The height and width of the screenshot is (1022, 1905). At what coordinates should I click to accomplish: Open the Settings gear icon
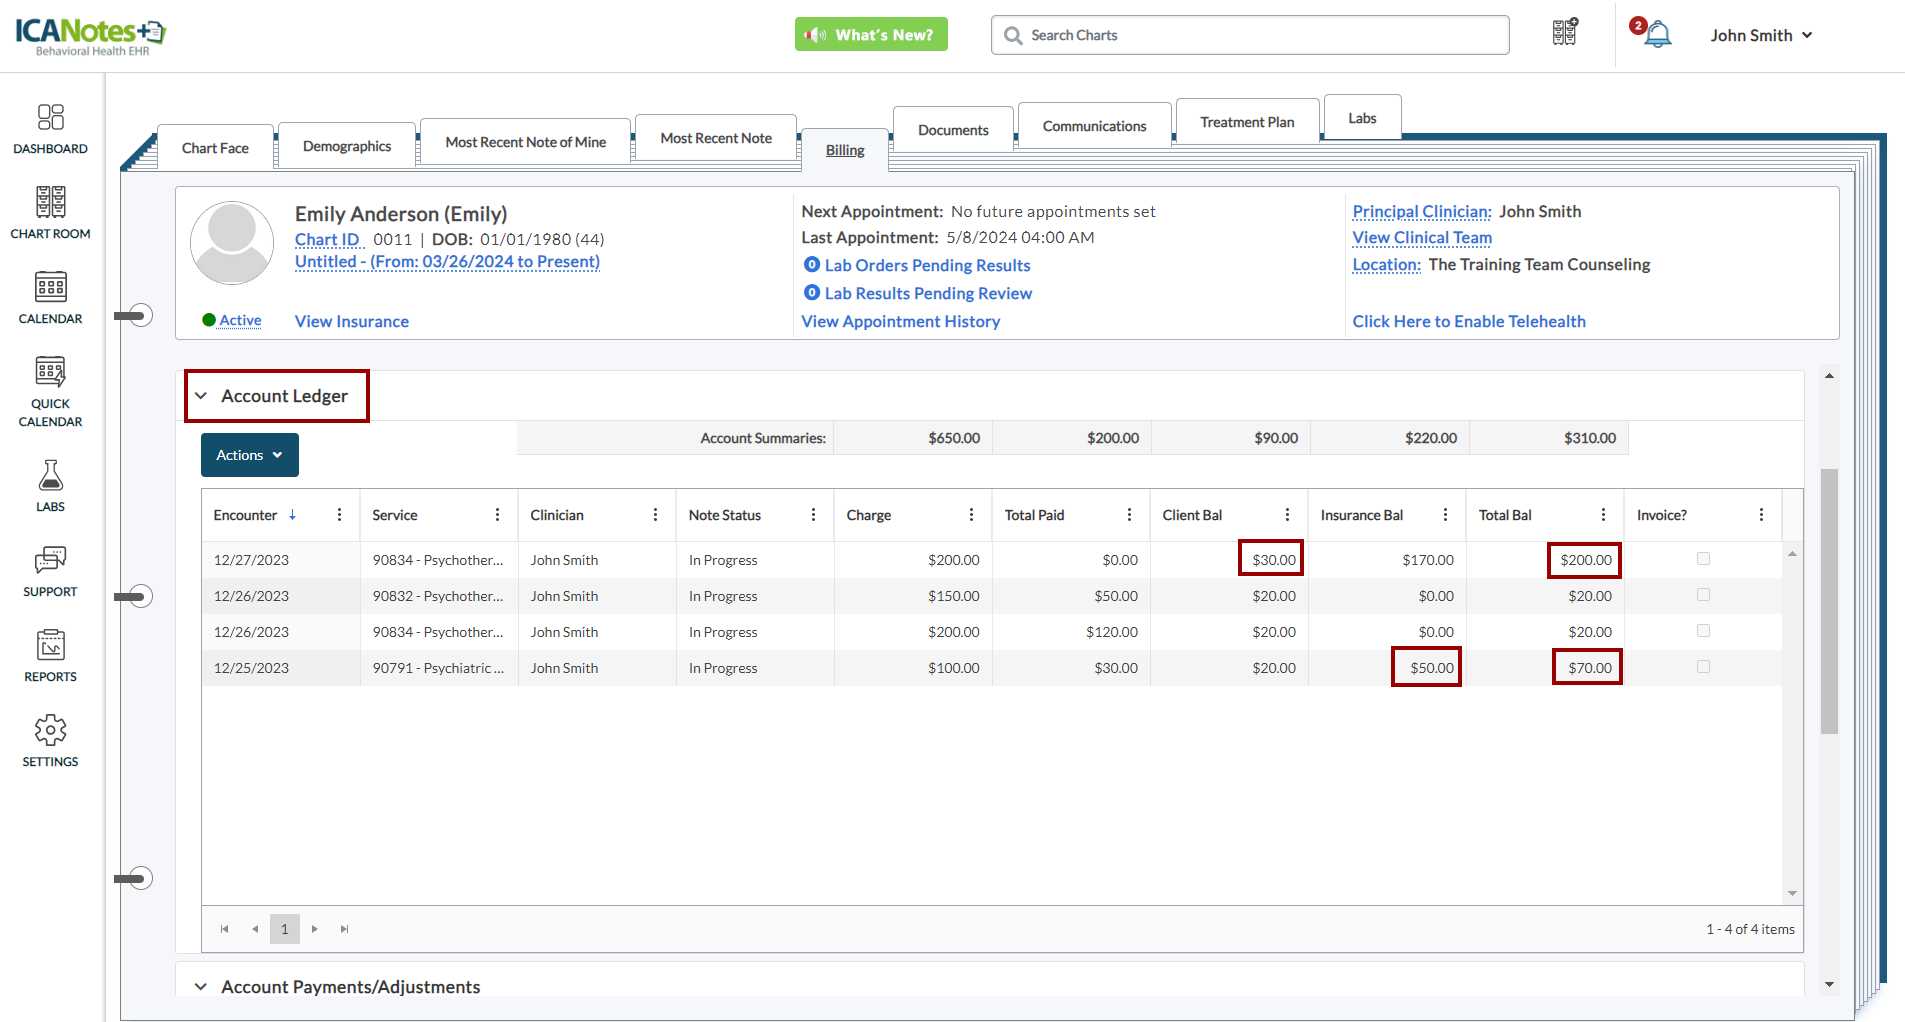tap(50, 731)
